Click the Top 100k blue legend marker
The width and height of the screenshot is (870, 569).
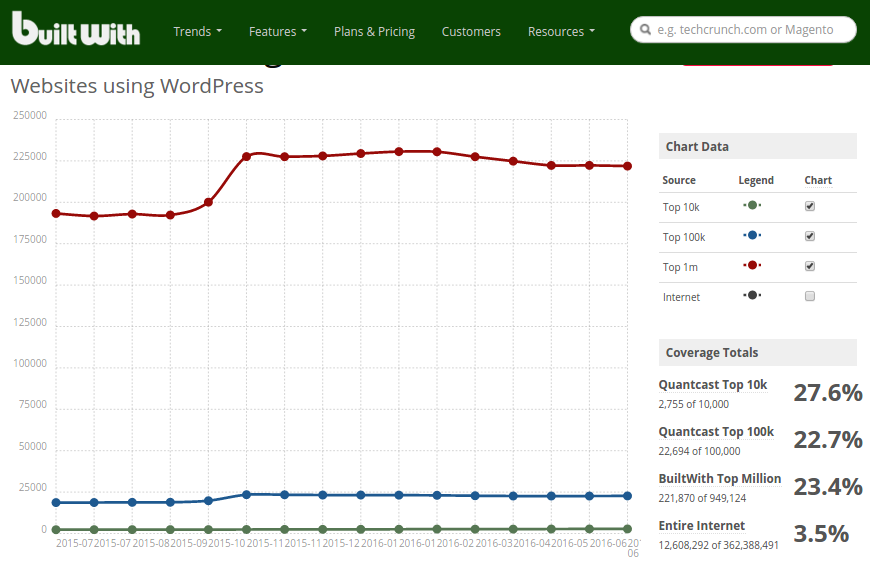pos(752,236)
